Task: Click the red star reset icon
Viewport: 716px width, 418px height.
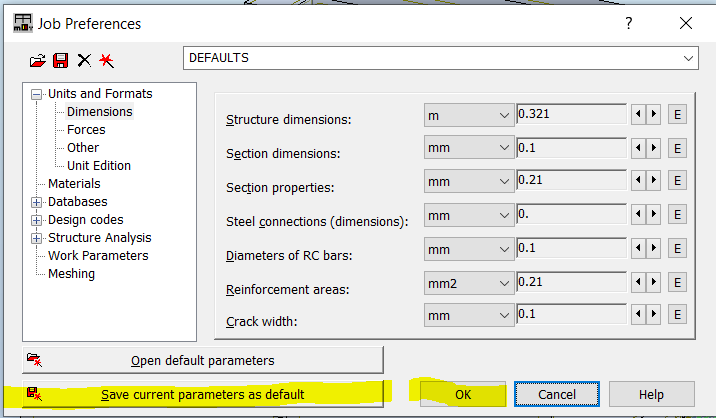Action: pyautogui.click(x=106, y=60)
